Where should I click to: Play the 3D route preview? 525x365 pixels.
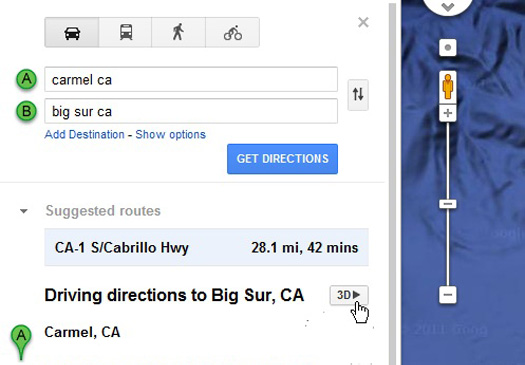pyautogui.click(x=349, y=295)
